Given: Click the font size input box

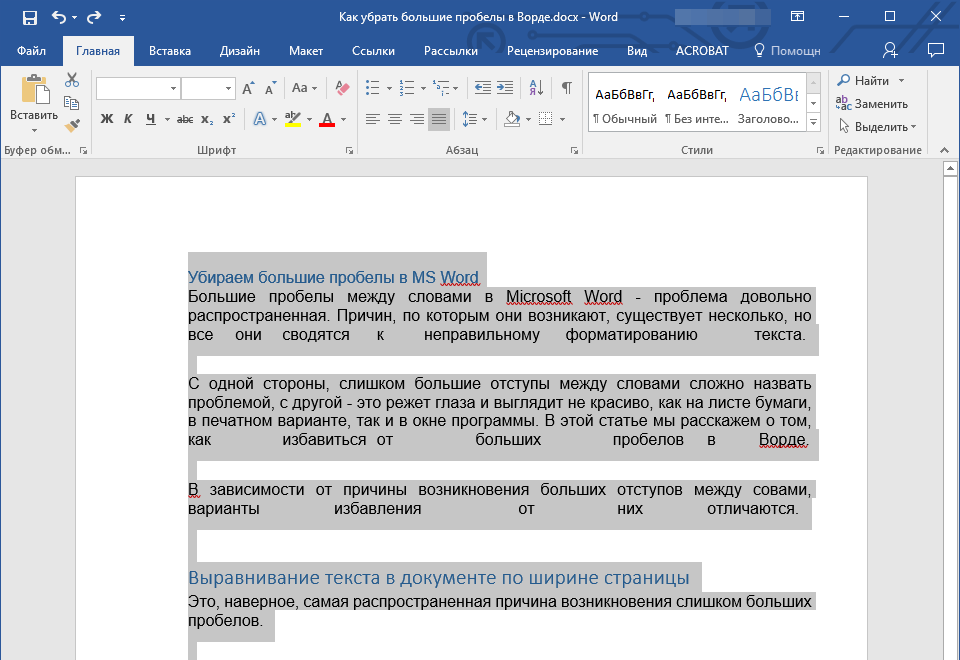Looking at the screenshot, I should click(201, 89).
